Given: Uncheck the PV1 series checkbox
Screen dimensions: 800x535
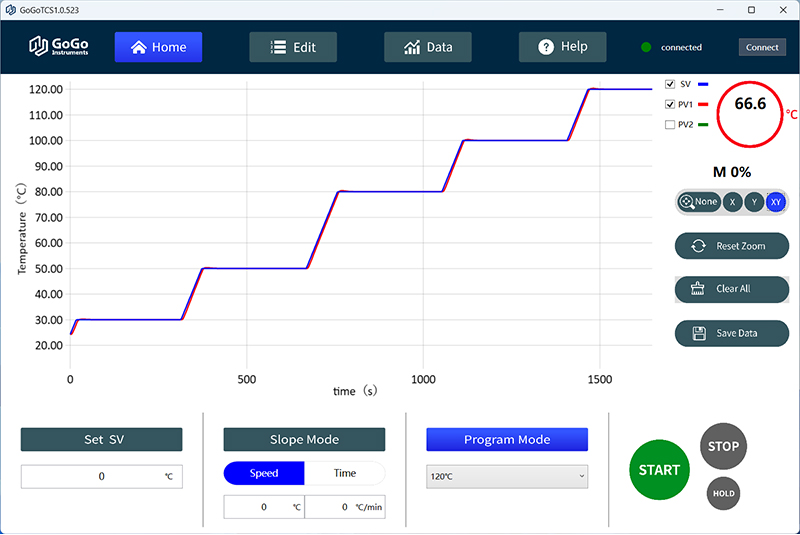Looking at the screenshot, I should (670, 104).
